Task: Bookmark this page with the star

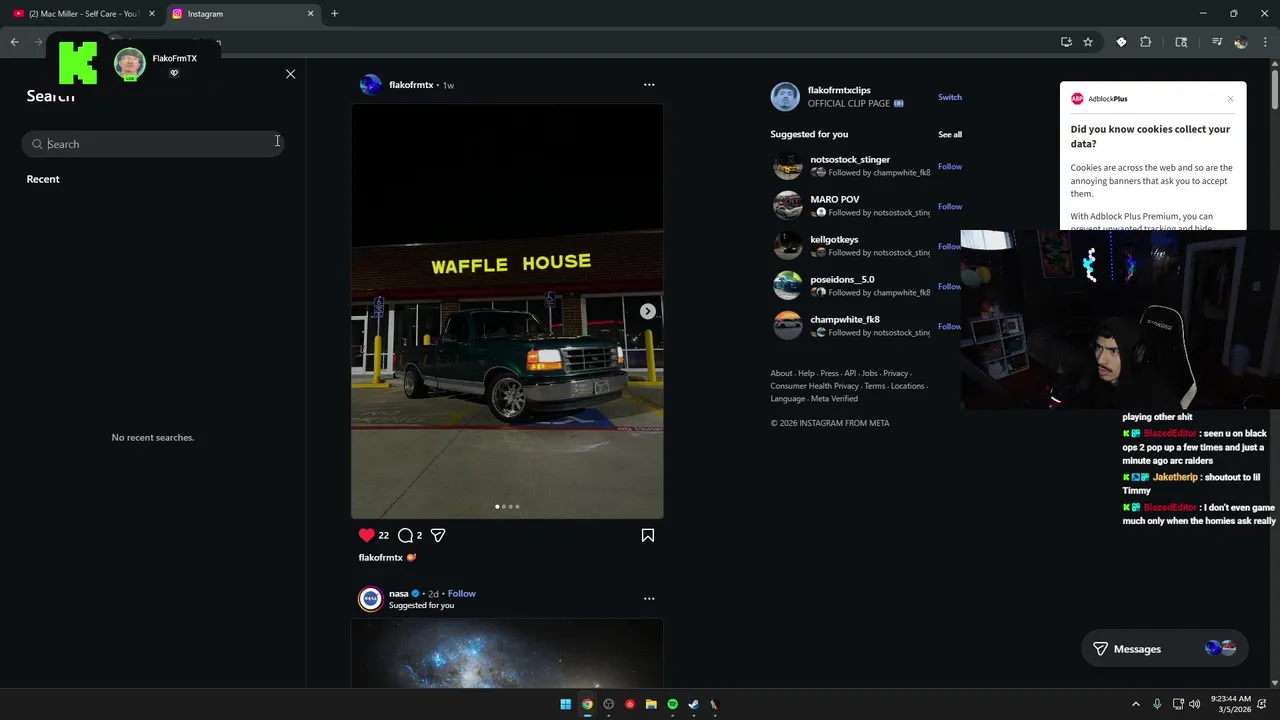Action: [x=1088, y=42]
